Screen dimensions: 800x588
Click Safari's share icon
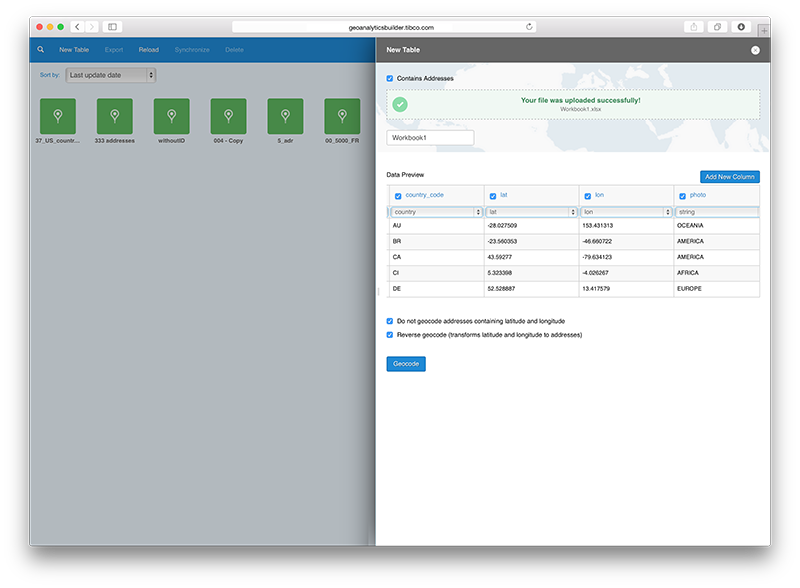[693, 27]
